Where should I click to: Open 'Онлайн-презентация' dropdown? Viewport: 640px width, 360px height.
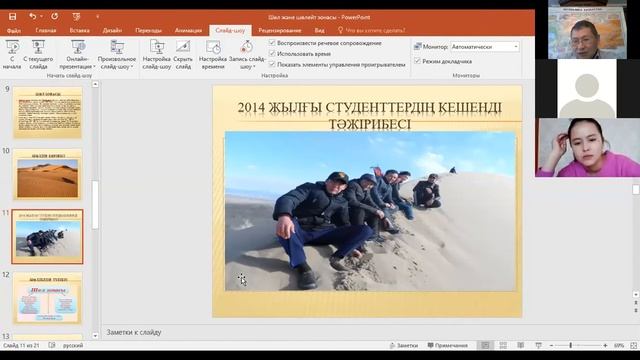point(77,54)
